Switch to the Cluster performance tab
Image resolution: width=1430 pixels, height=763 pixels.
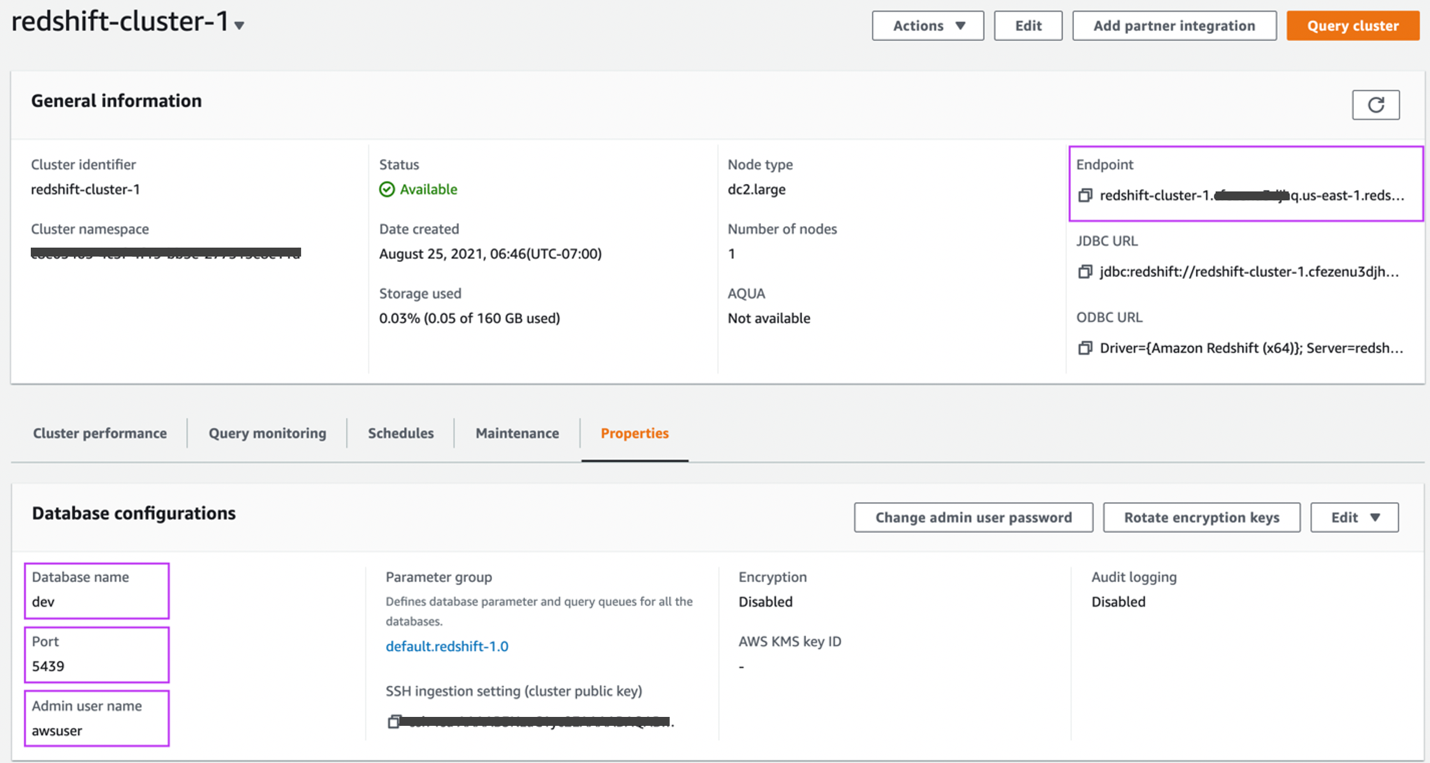(x=100, y=433)
